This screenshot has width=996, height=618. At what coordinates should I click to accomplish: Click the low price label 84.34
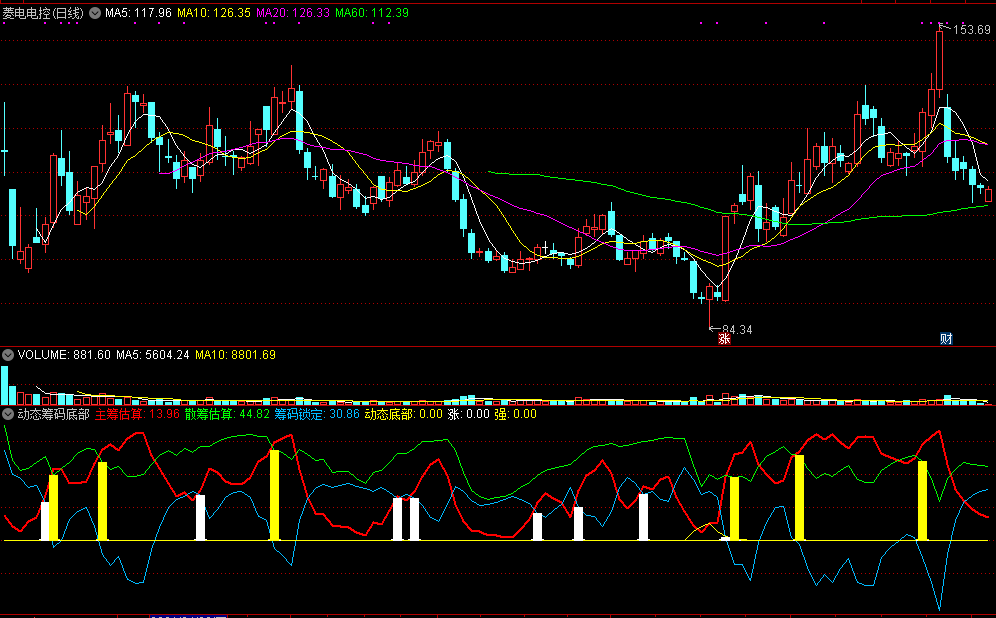pyautogui.click(x=737, y=330)
